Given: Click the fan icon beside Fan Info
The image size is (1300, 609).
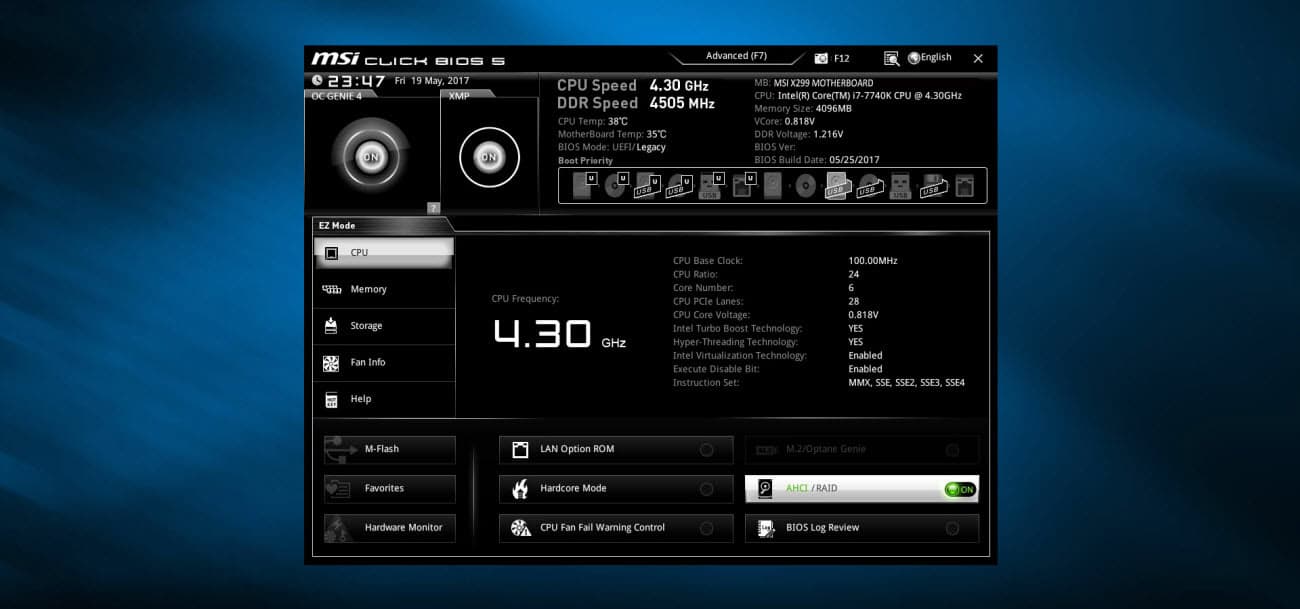Looking at the screenshot, I should [331, 363].
